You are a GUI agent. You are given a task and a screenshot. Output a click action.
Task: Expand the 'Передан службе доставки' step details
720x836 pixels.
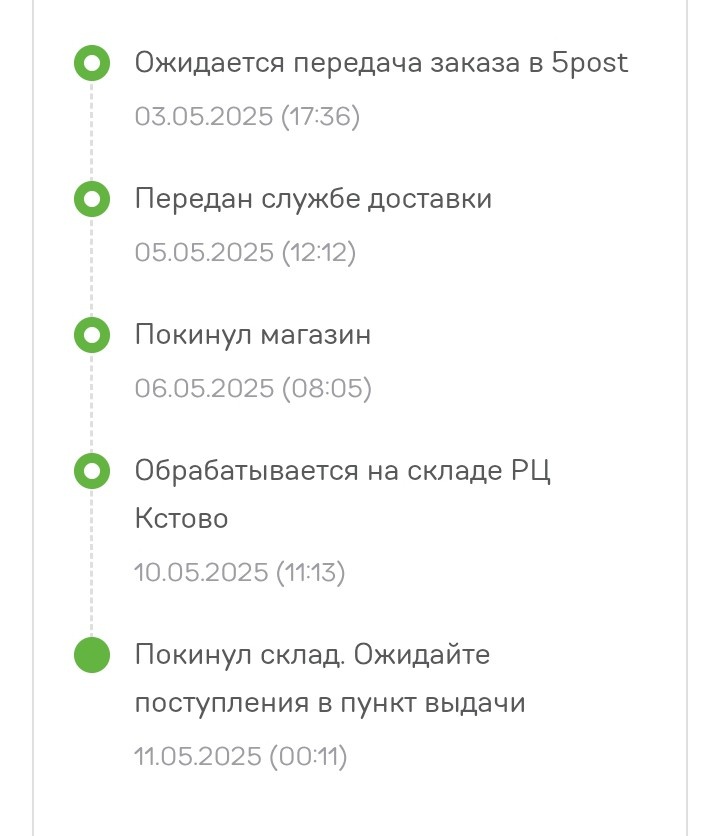313,198
